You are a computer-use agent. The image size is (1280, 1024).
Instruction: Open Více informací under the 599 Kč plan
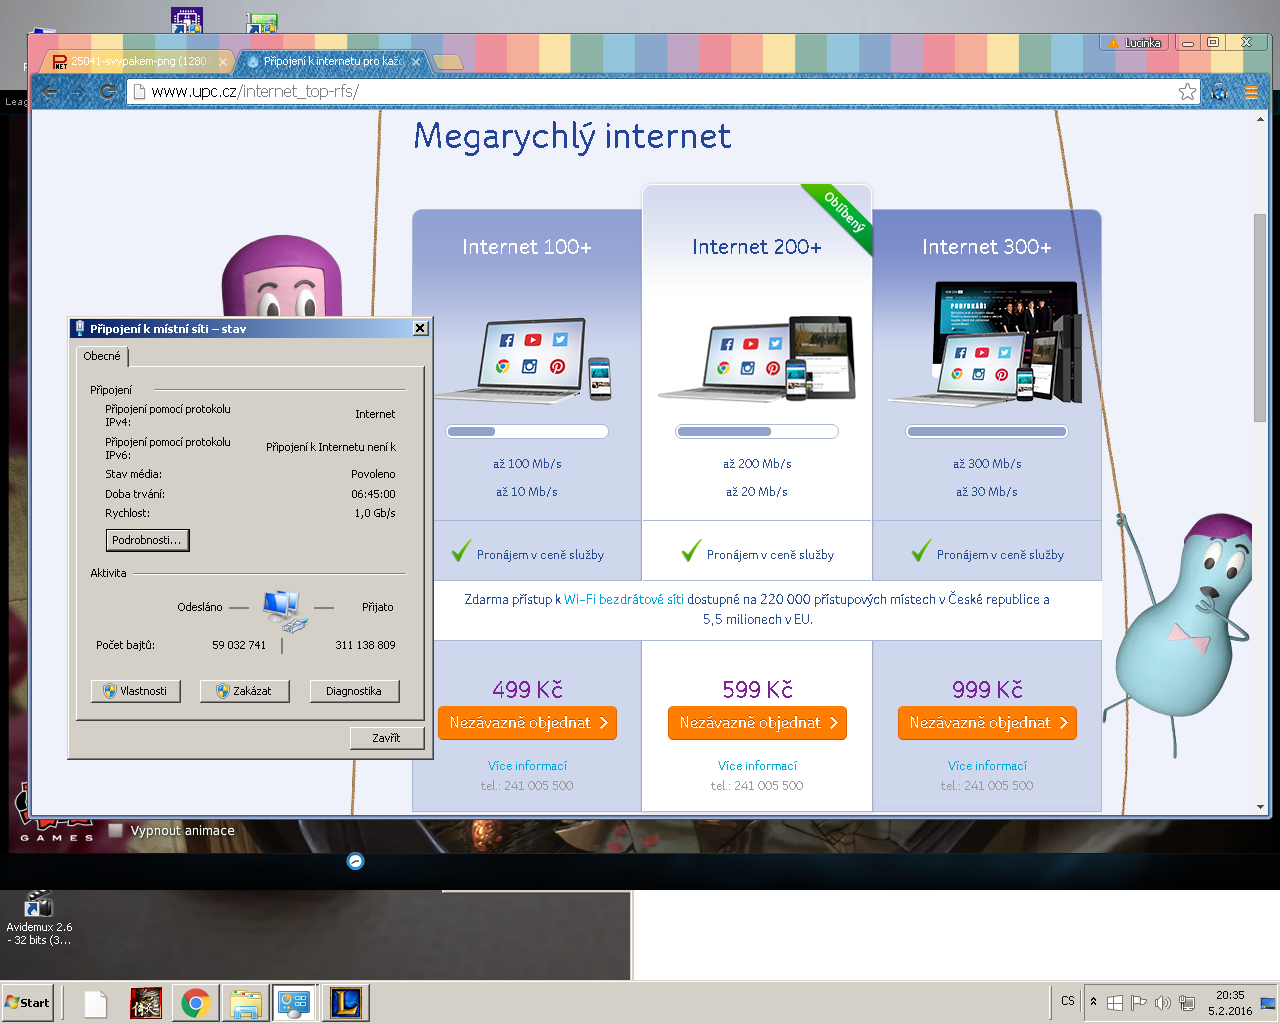pos(757,766)
